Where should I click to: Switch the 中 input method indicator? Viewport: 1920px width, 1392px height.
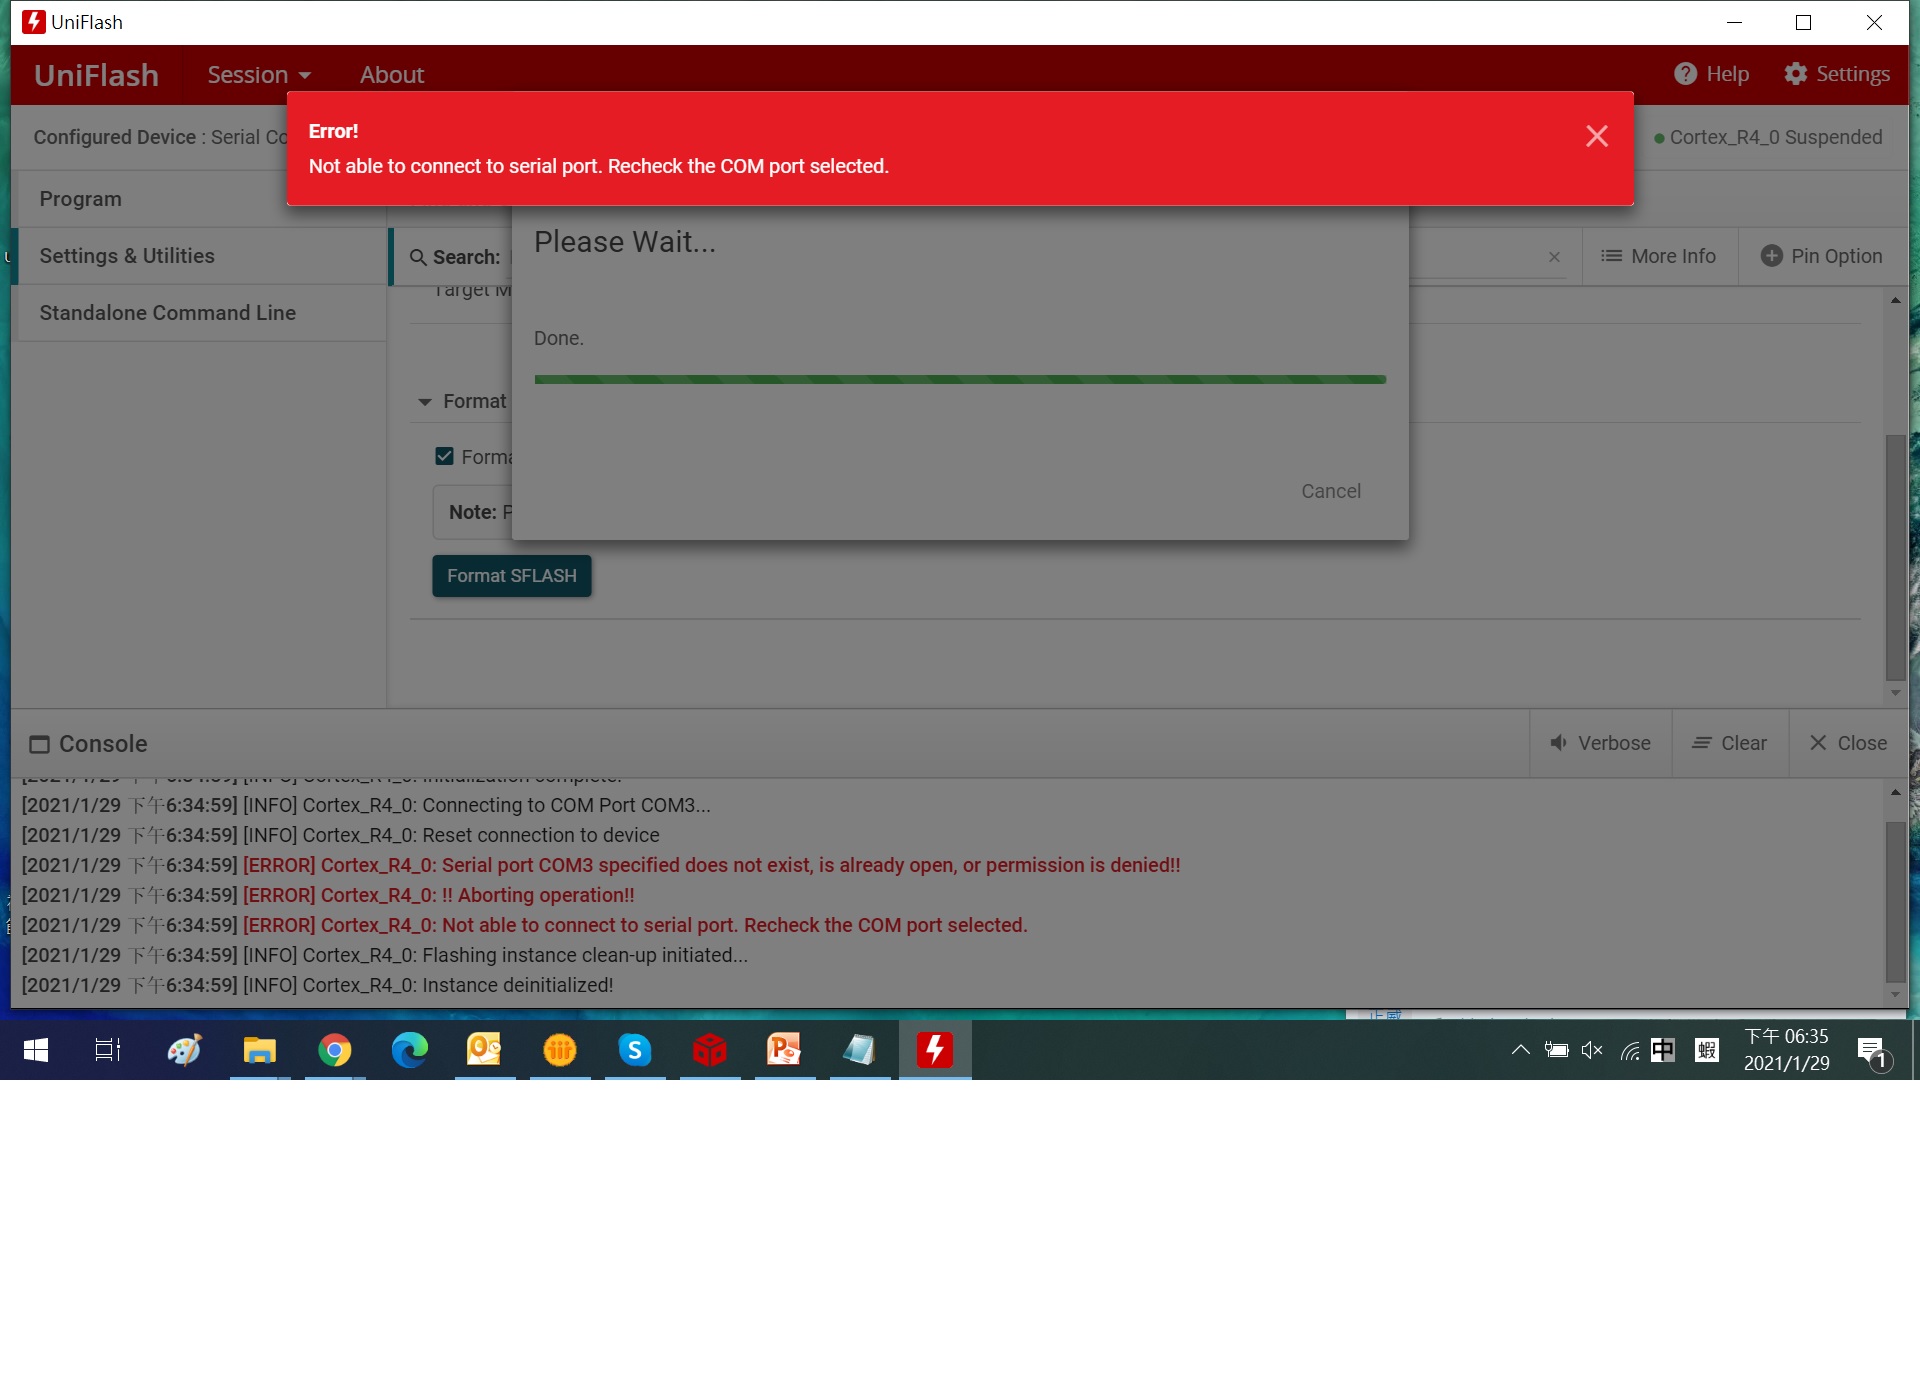click(x=1663, y=1050)
